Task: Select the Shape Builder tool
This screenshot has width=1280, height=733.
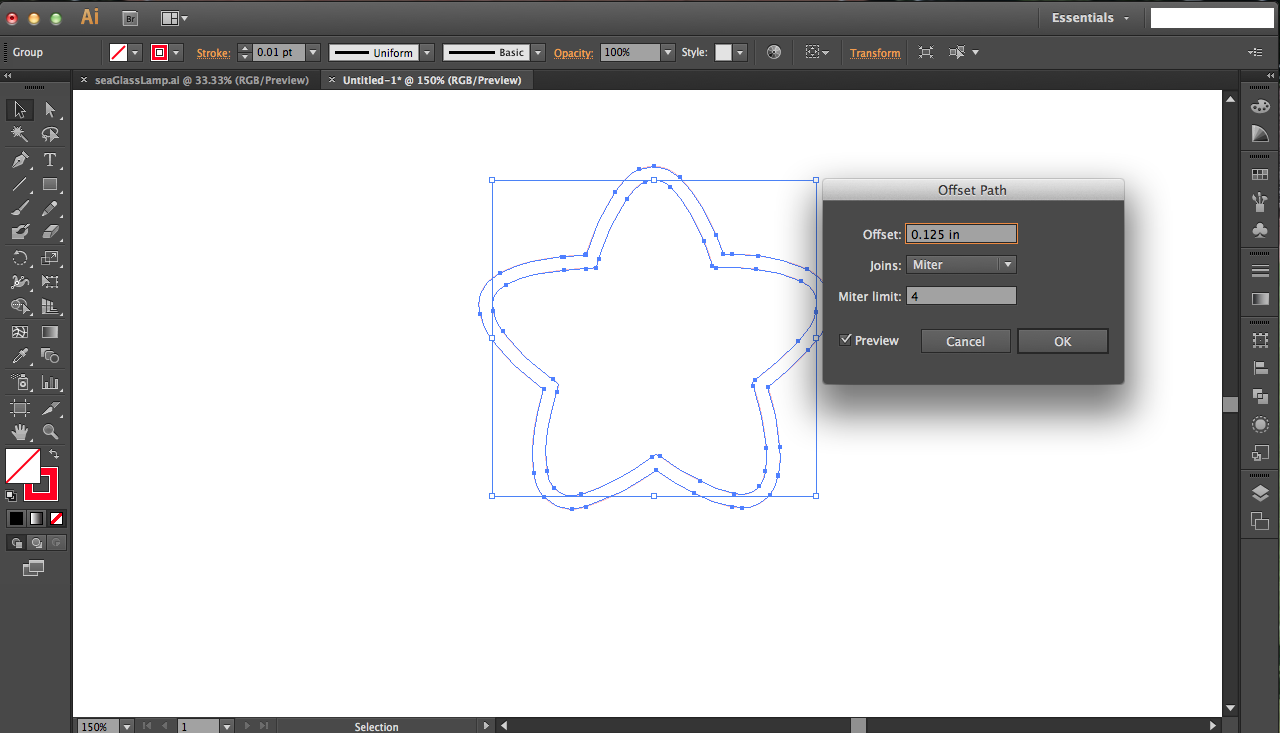Action: (19, 307)
